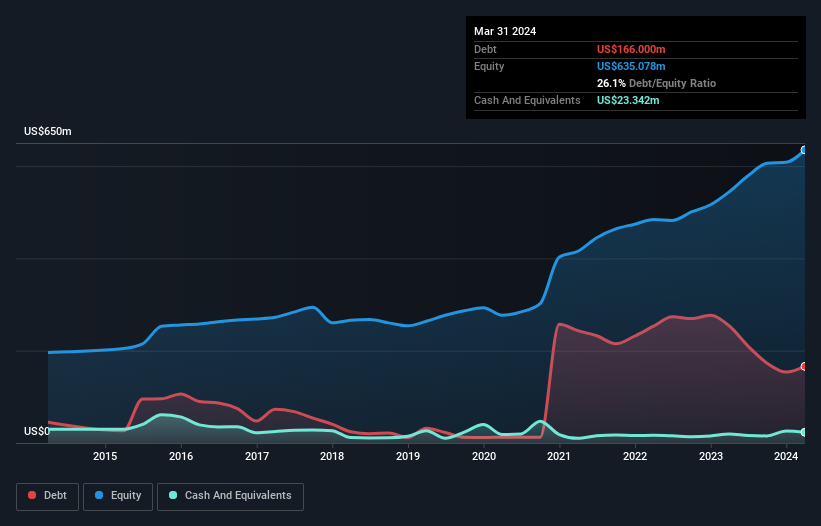Image resolution: width=821 pixels, height=526 pixels.
Task: Toggle Cash And Equivalents legend button
Action: pos(230,496)
